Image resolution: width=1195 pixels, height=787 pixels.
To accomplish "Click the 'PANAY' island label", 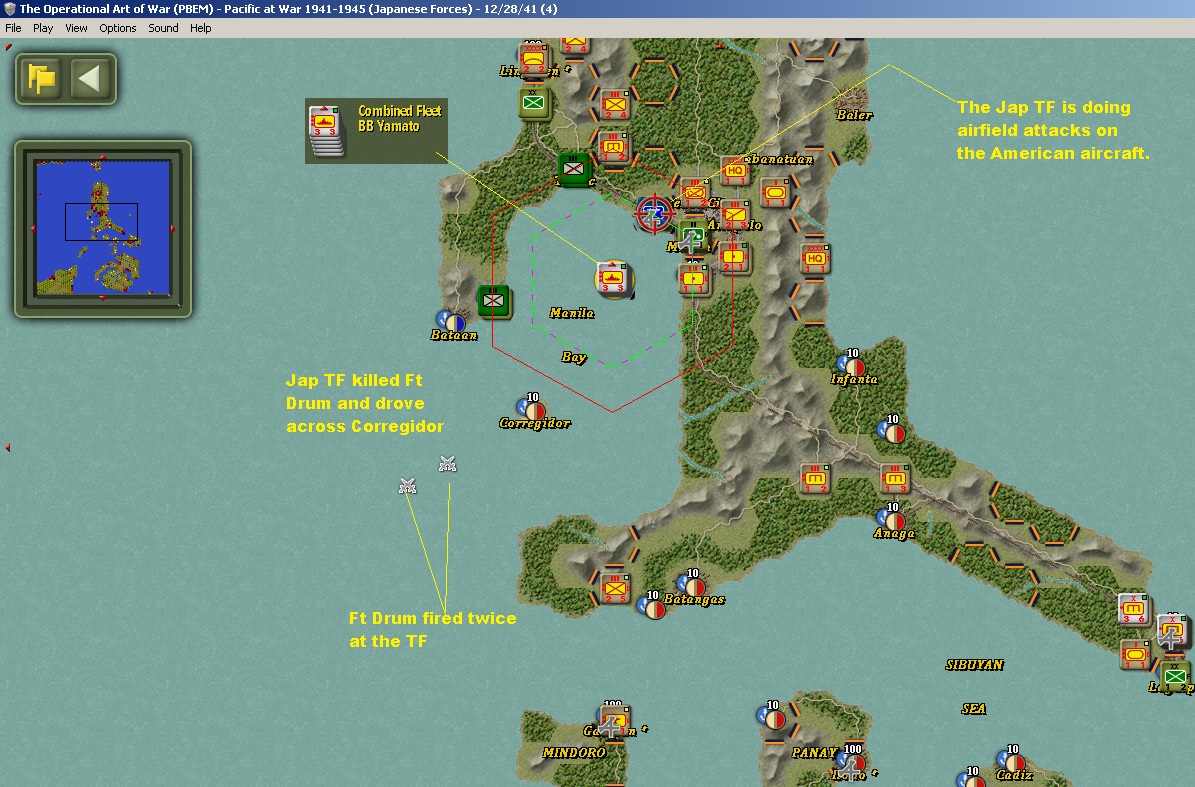I will click(814, 753).
